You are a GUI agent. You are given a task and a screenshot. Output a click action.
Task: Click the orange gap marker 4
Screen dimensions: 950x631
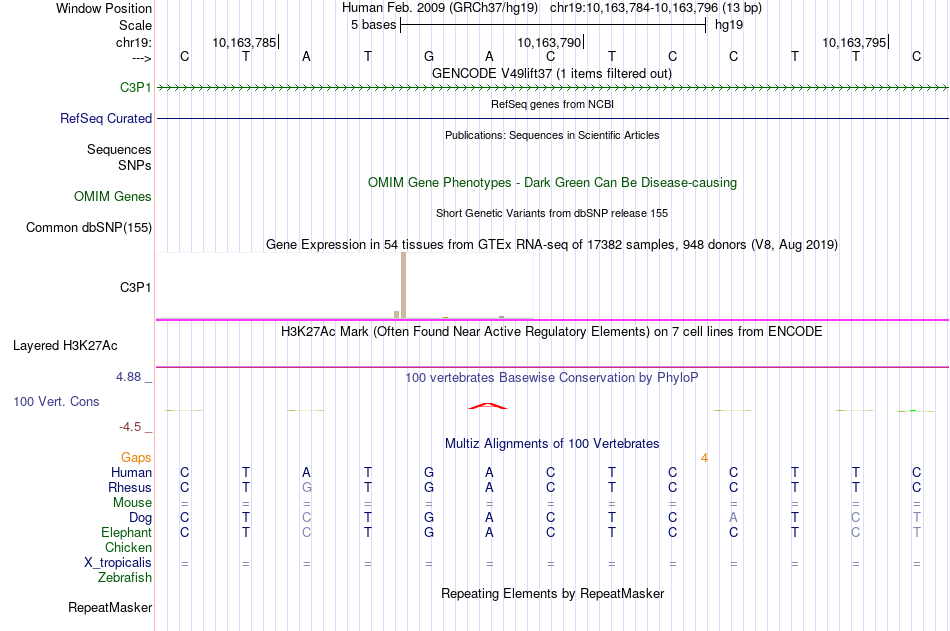(x=704, y=458)
